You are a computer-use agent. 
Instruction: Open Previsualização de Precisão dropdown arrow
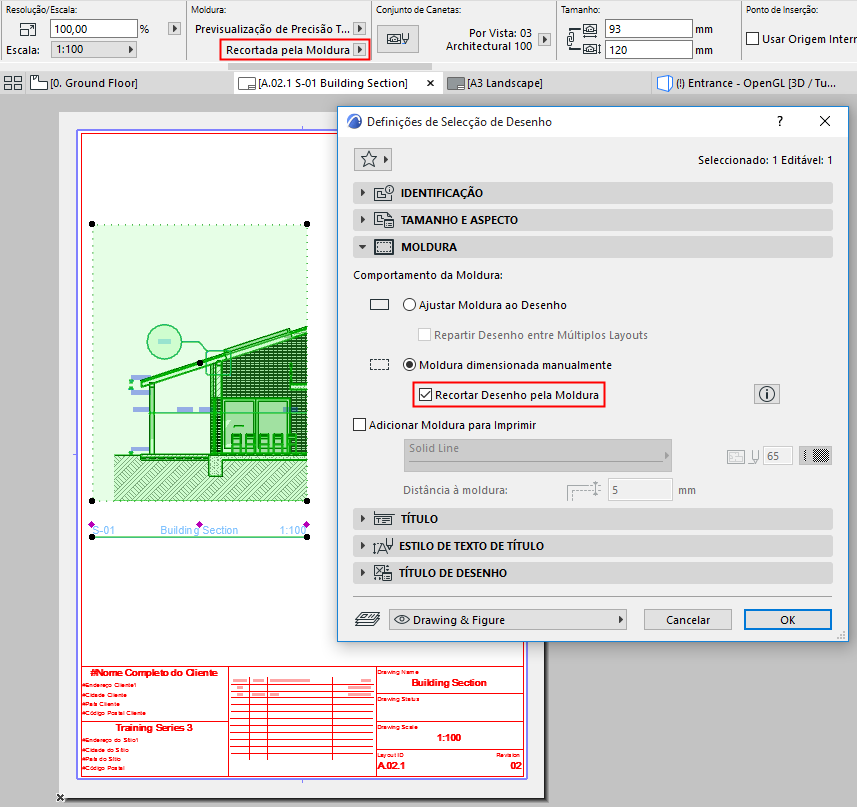360,28
